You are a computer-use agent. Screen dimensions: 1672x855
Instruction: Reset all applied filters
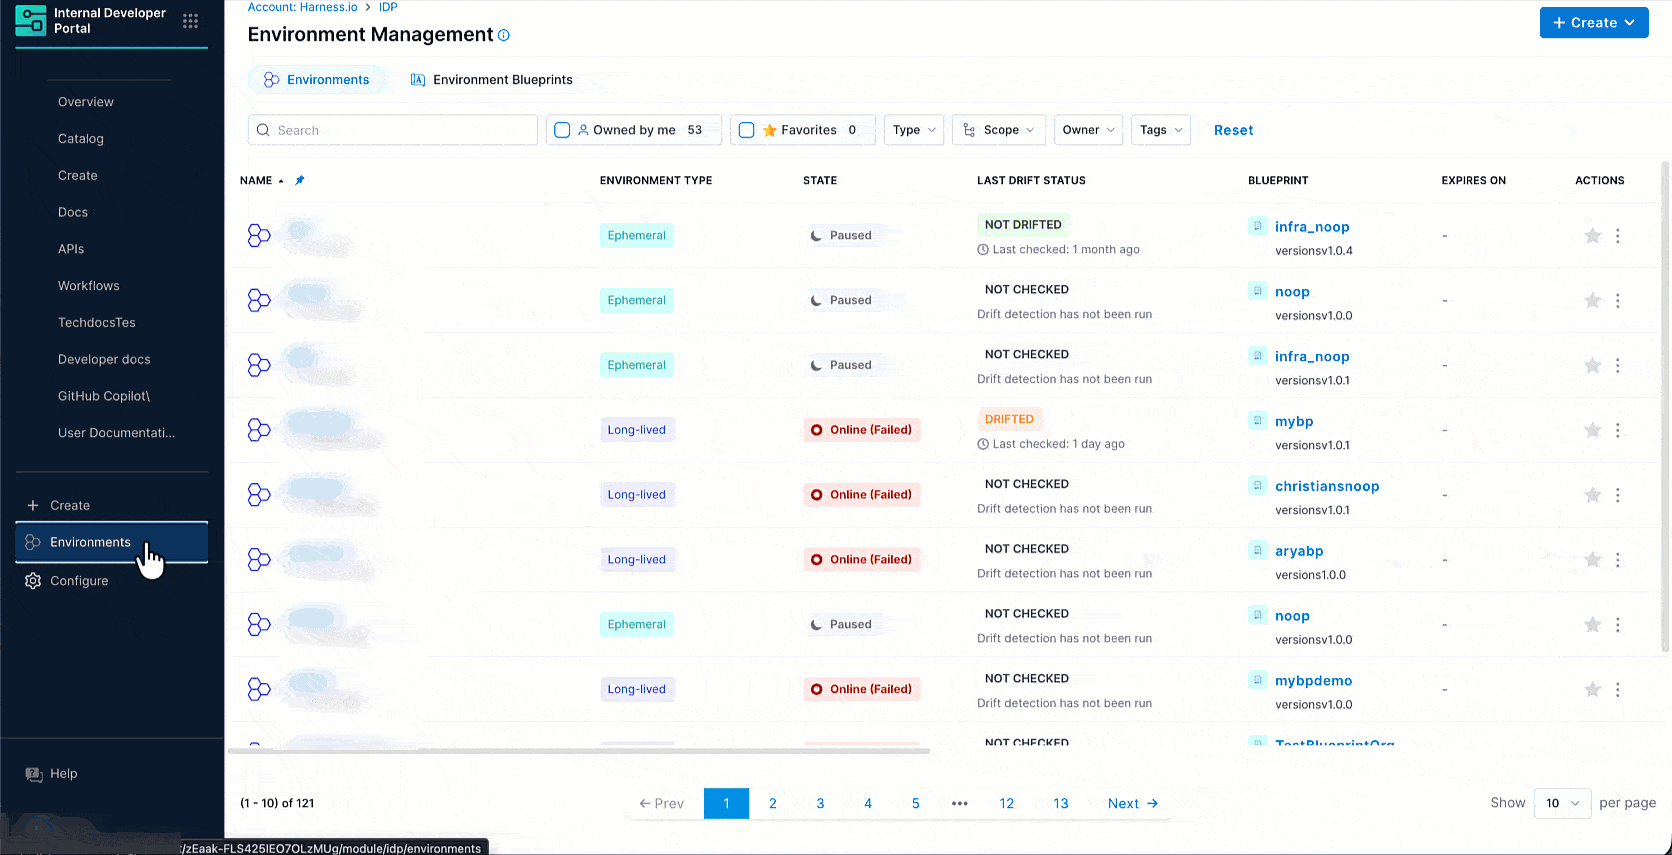click(x=1233, y=130)
